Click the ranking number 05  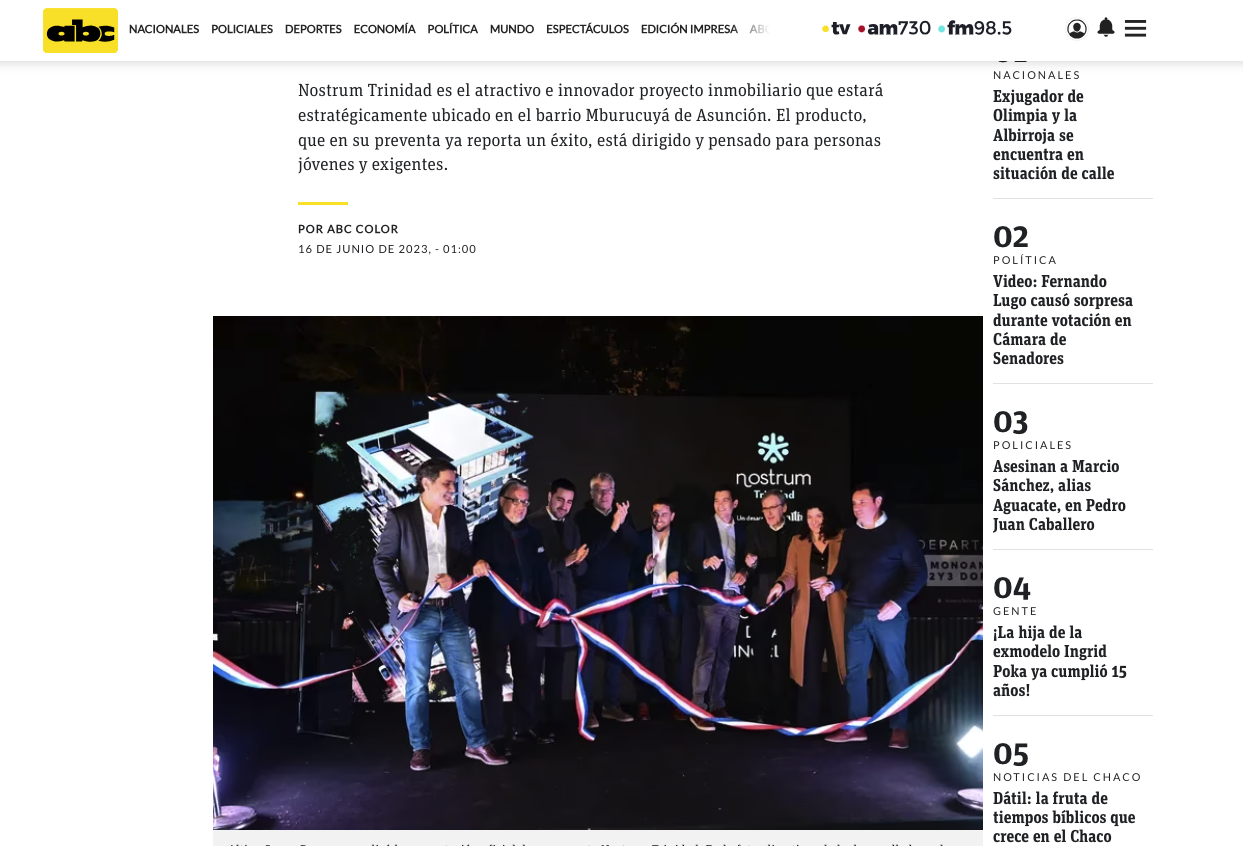1011,754
